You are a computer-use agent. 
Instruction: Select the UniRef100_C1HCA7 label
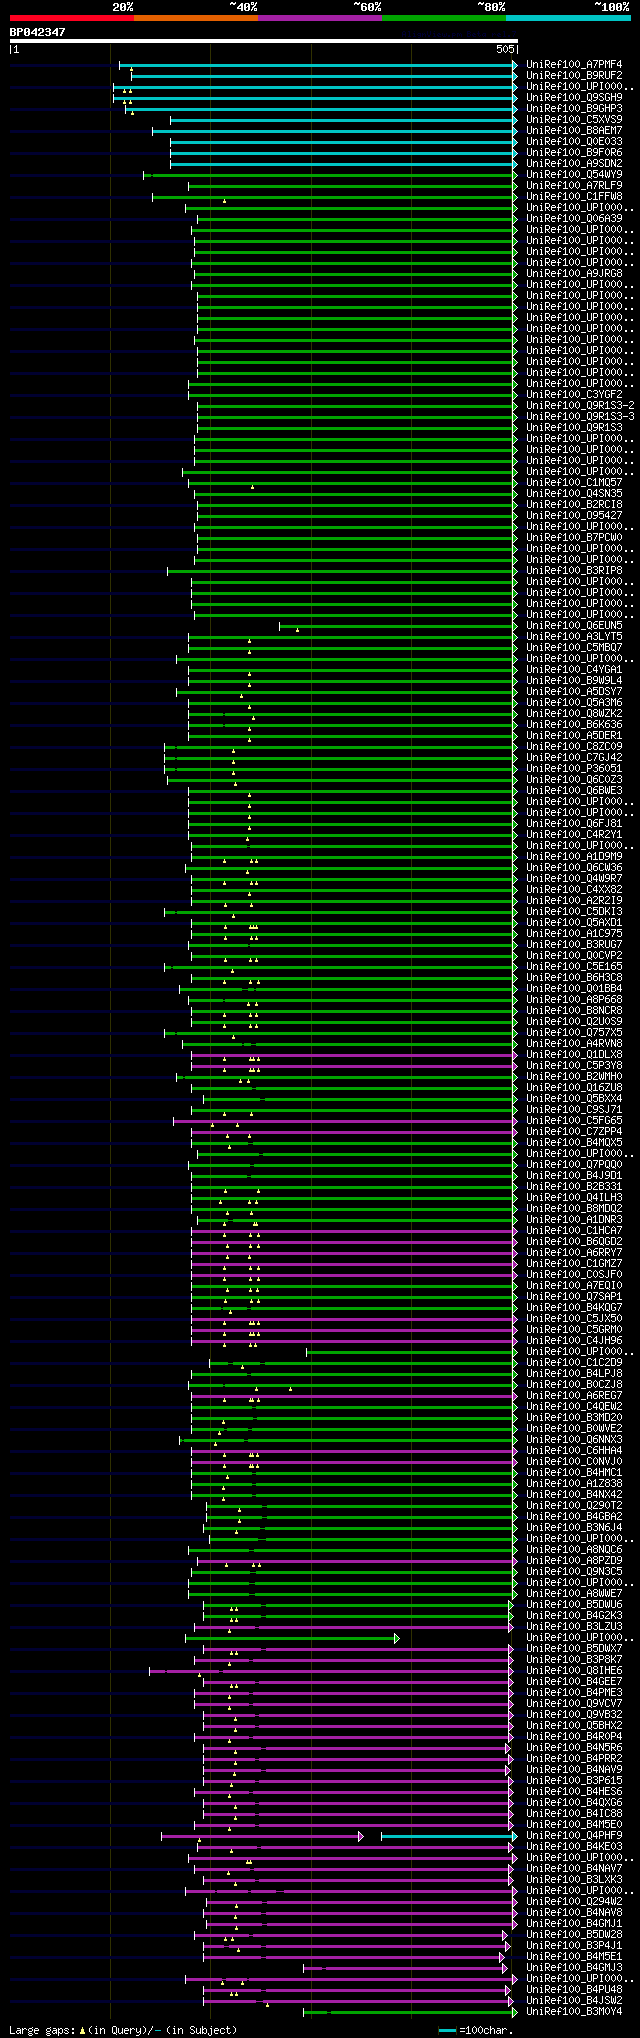point(574,1231)
